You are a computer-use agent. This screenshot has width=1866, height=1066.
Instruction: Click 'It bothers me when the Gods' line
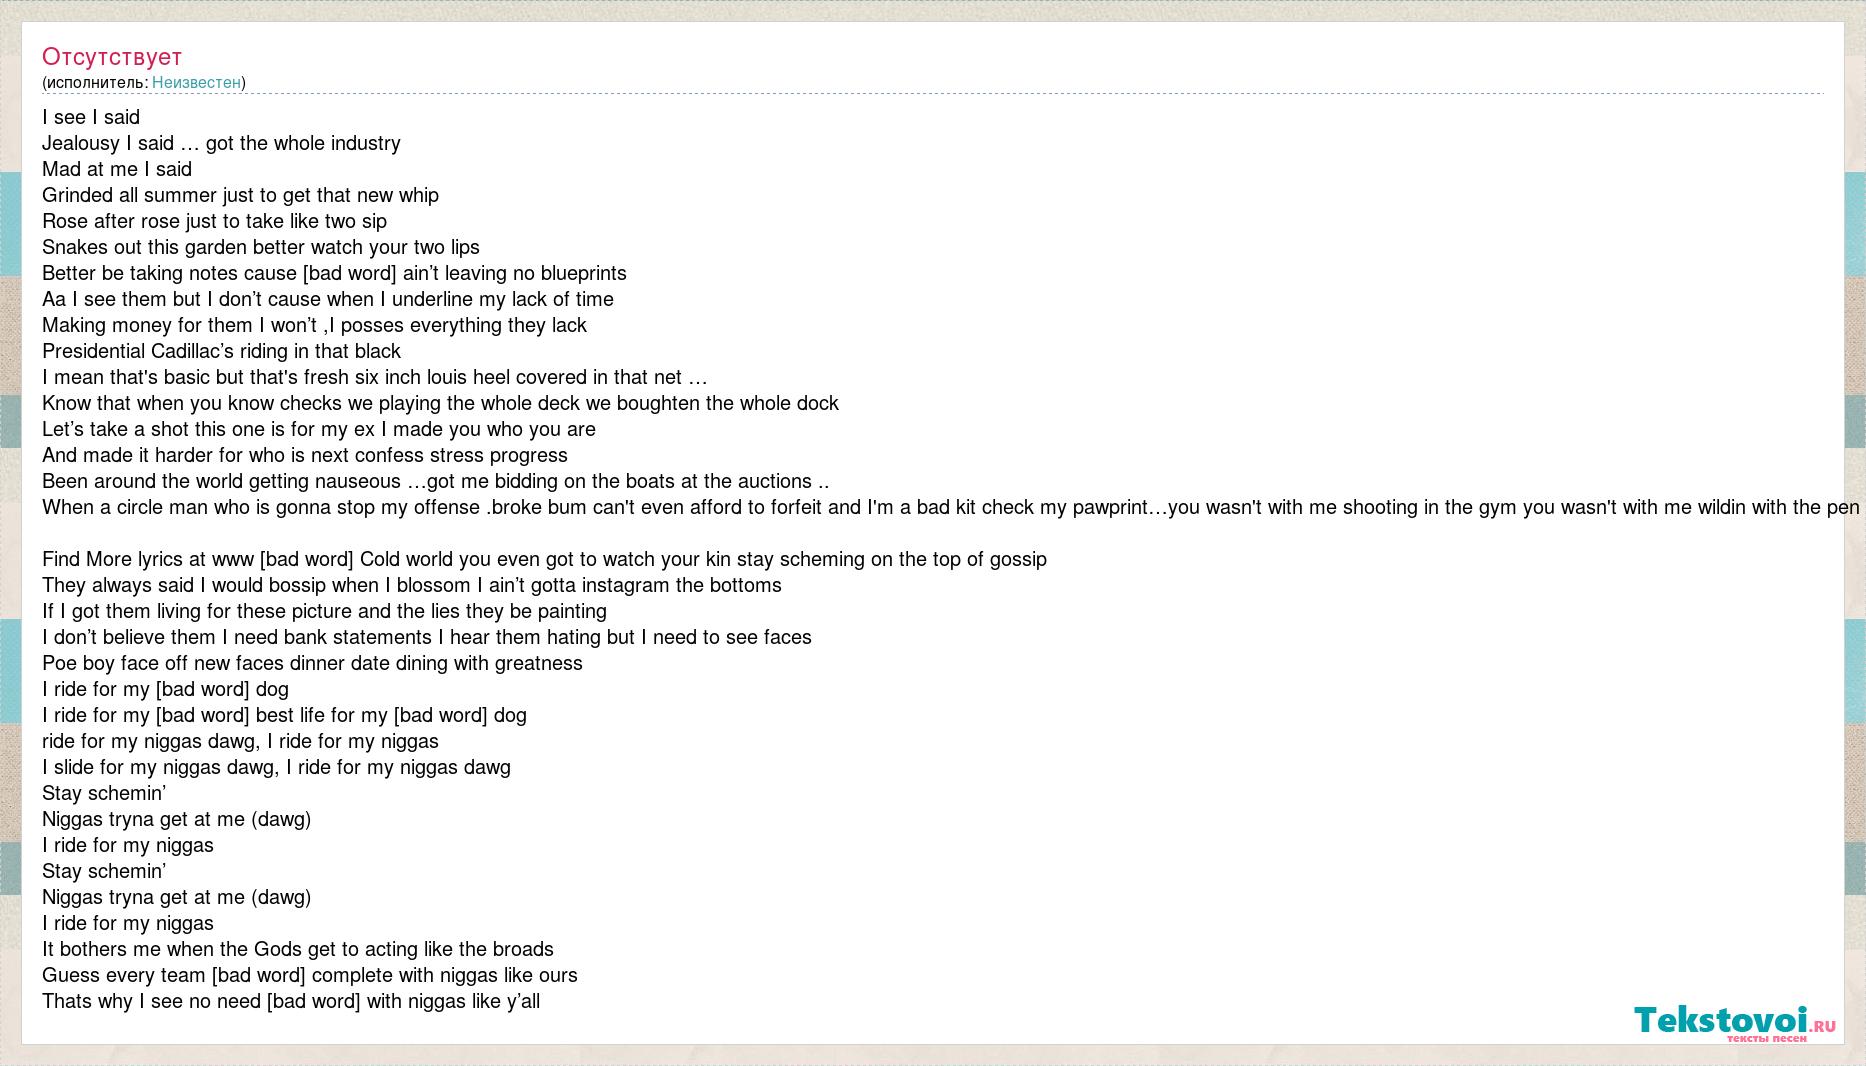[298, 949]
